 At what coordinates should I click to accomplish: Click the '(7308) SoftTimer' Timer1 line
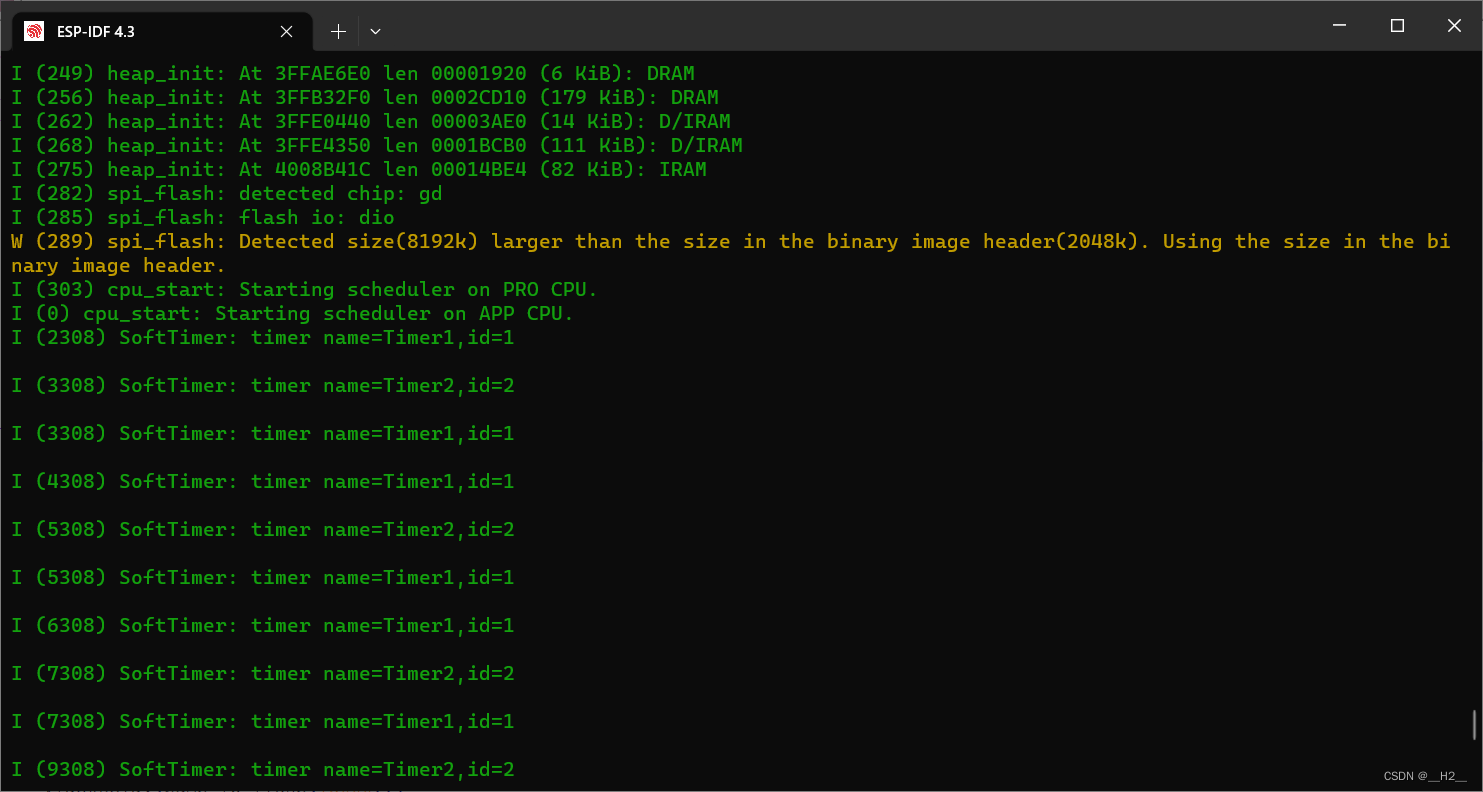(262, 721)
